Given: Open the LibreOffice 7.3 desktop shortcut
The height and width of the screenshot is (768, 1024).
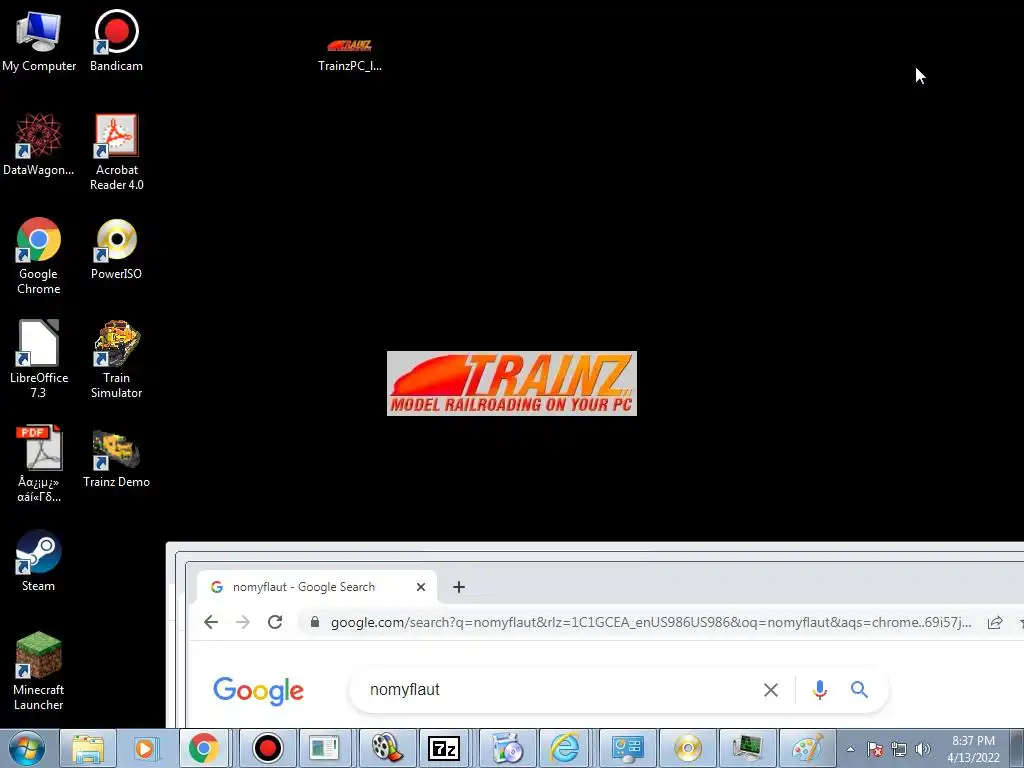Looking at the screenshot, I should pos(39,360).
